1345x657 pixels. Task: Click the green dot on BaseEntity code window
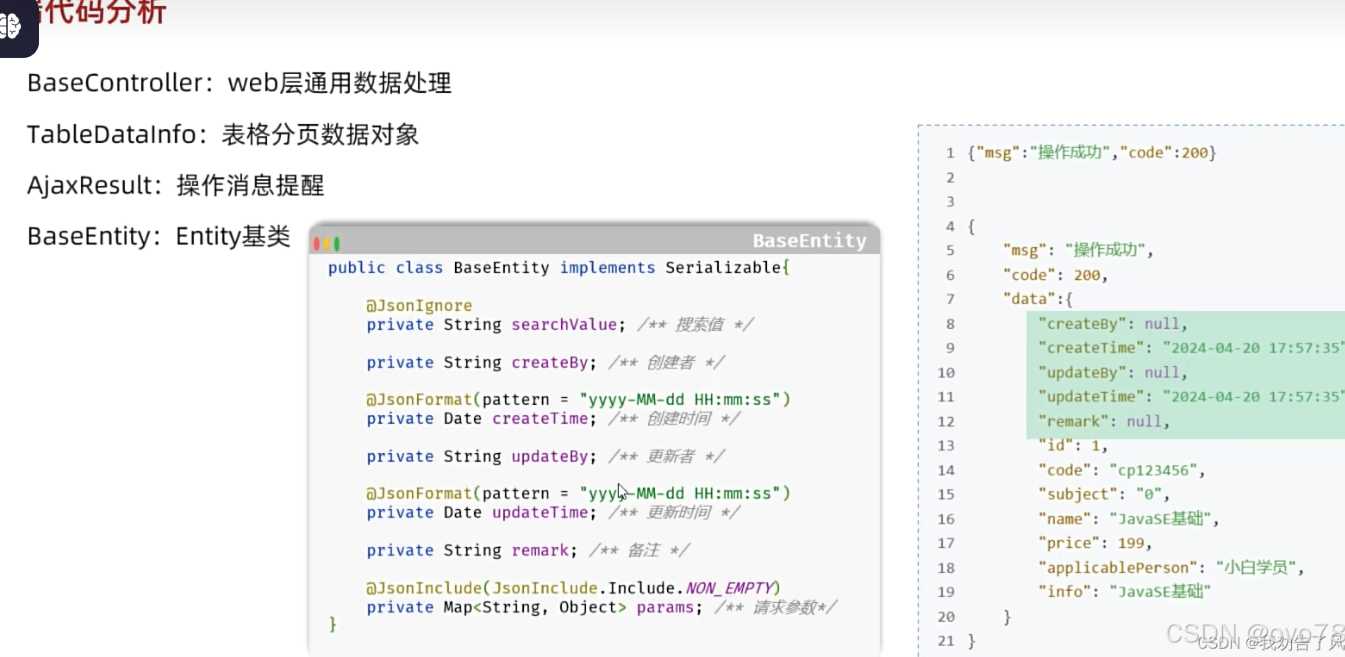(x=337, y=243)
